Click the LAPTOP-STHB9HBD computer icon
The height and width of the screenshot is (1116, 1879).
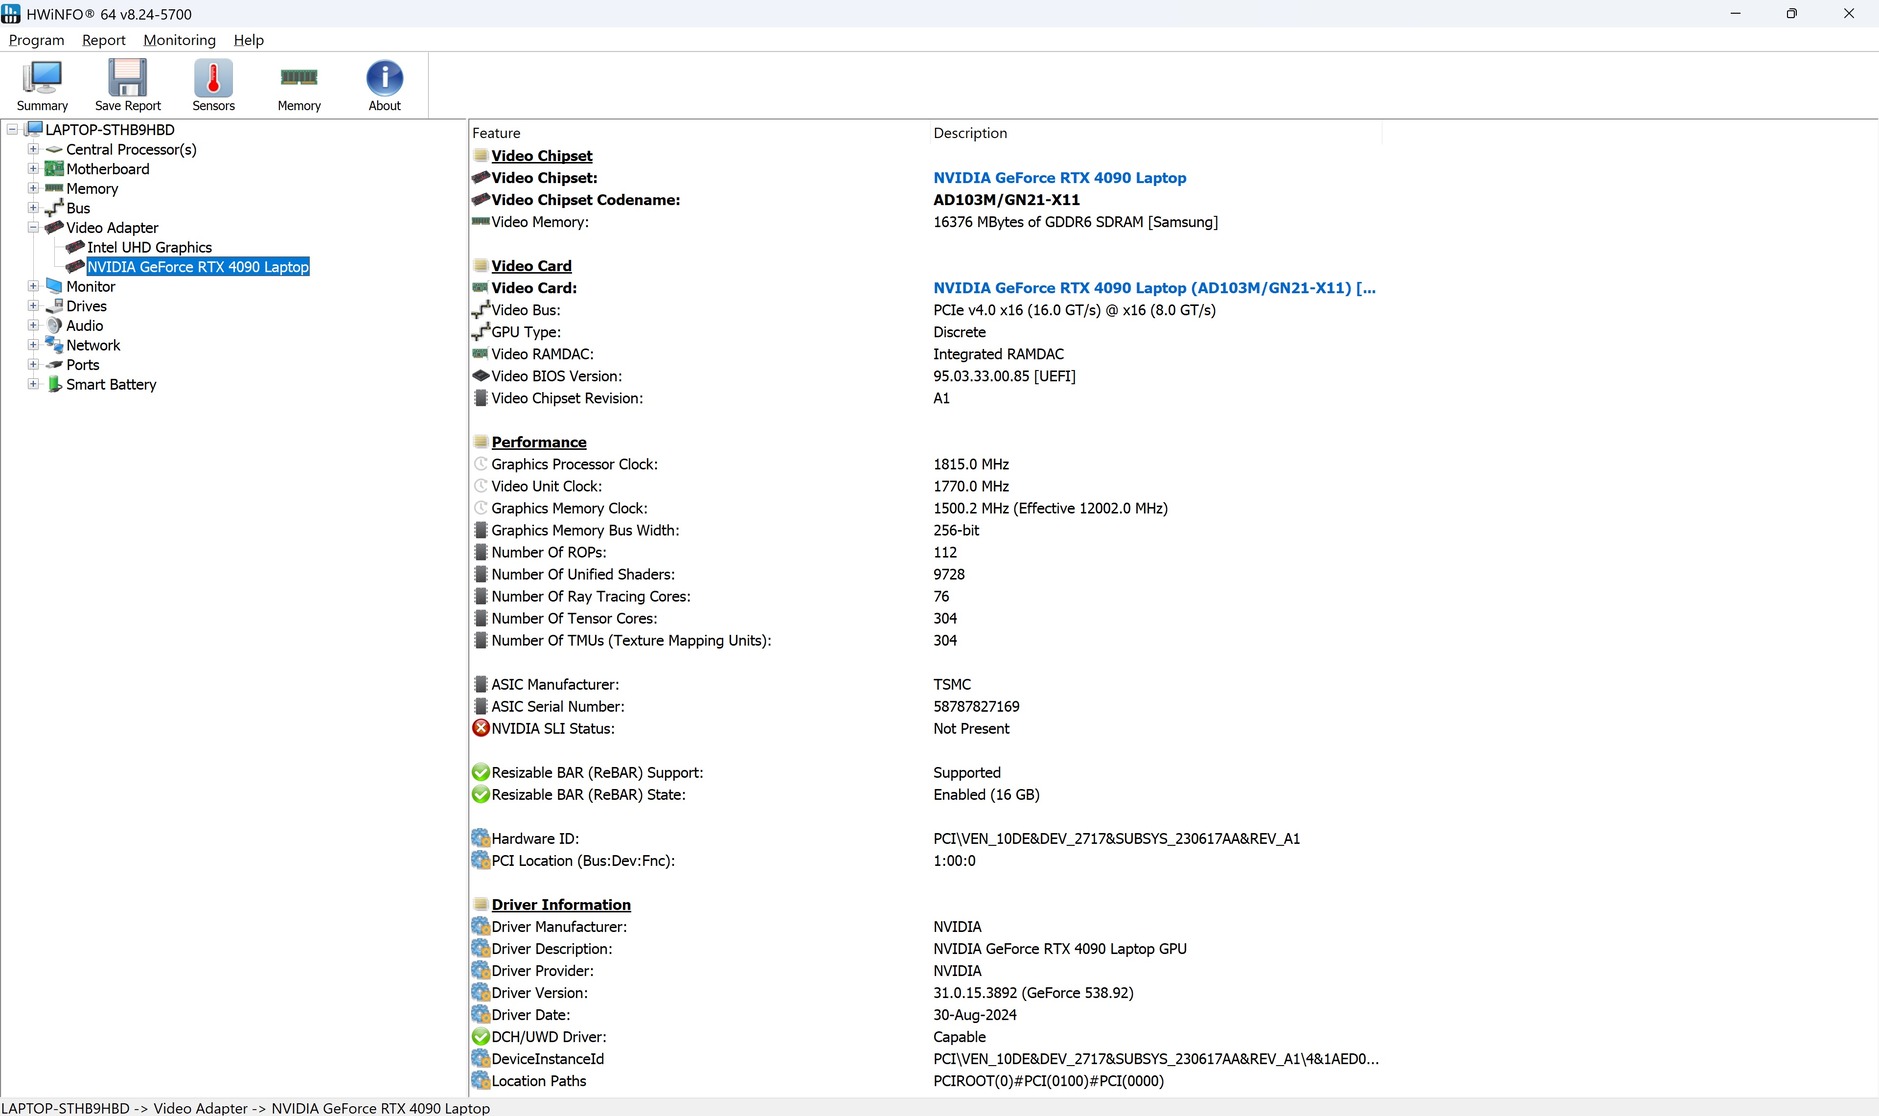pos(34,129)
